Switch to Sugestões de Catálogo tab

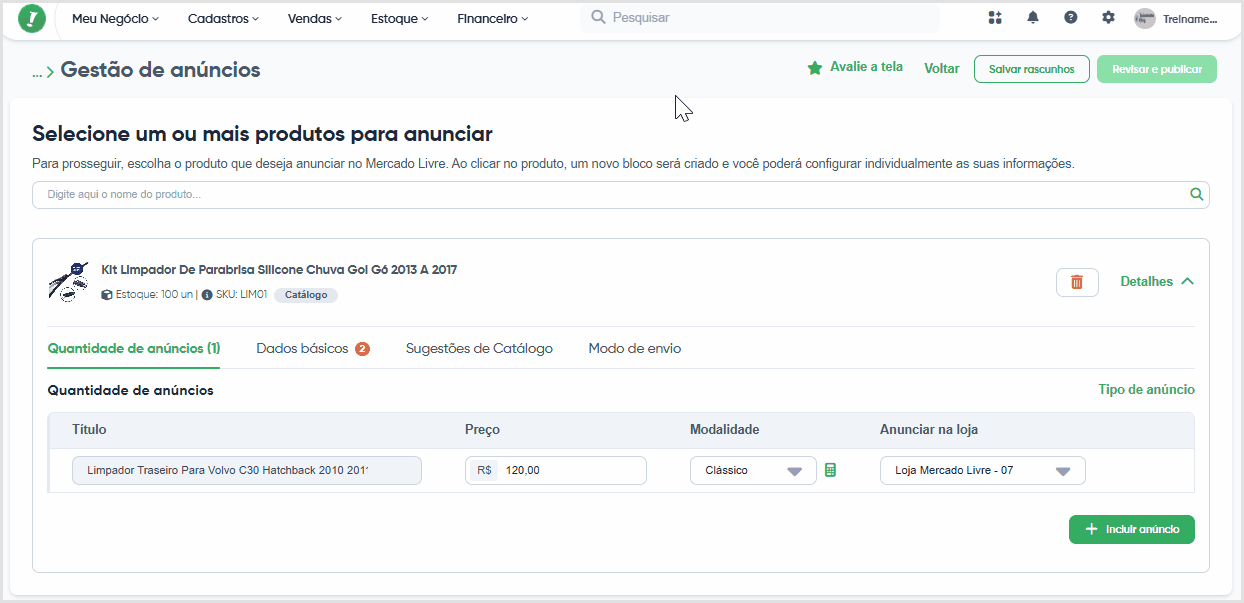click(x=479, y=348)
